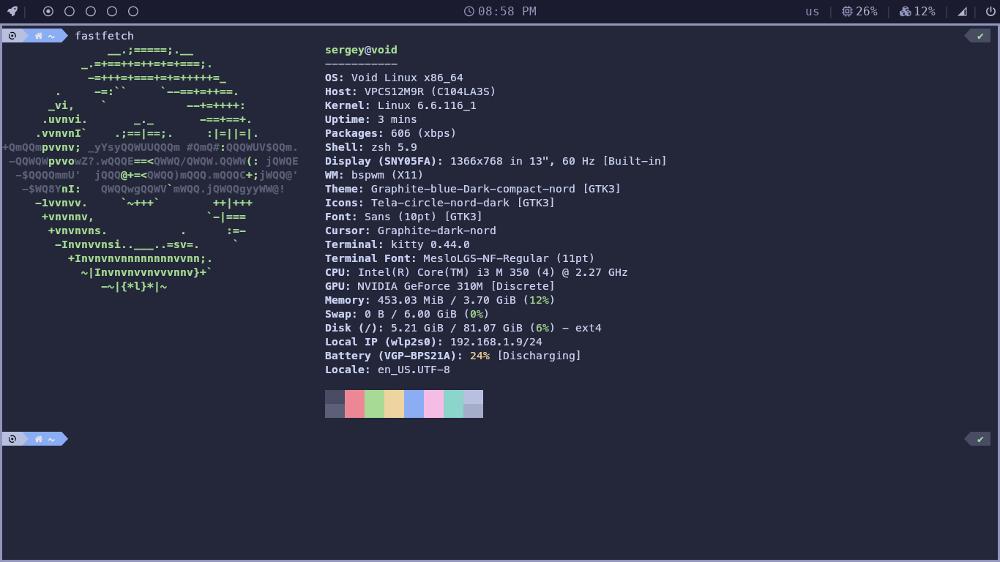The image size is (1000, 562).
Task: Open the 08:58 PM time display
Action: pyautogui.click(x=508, y=11)
